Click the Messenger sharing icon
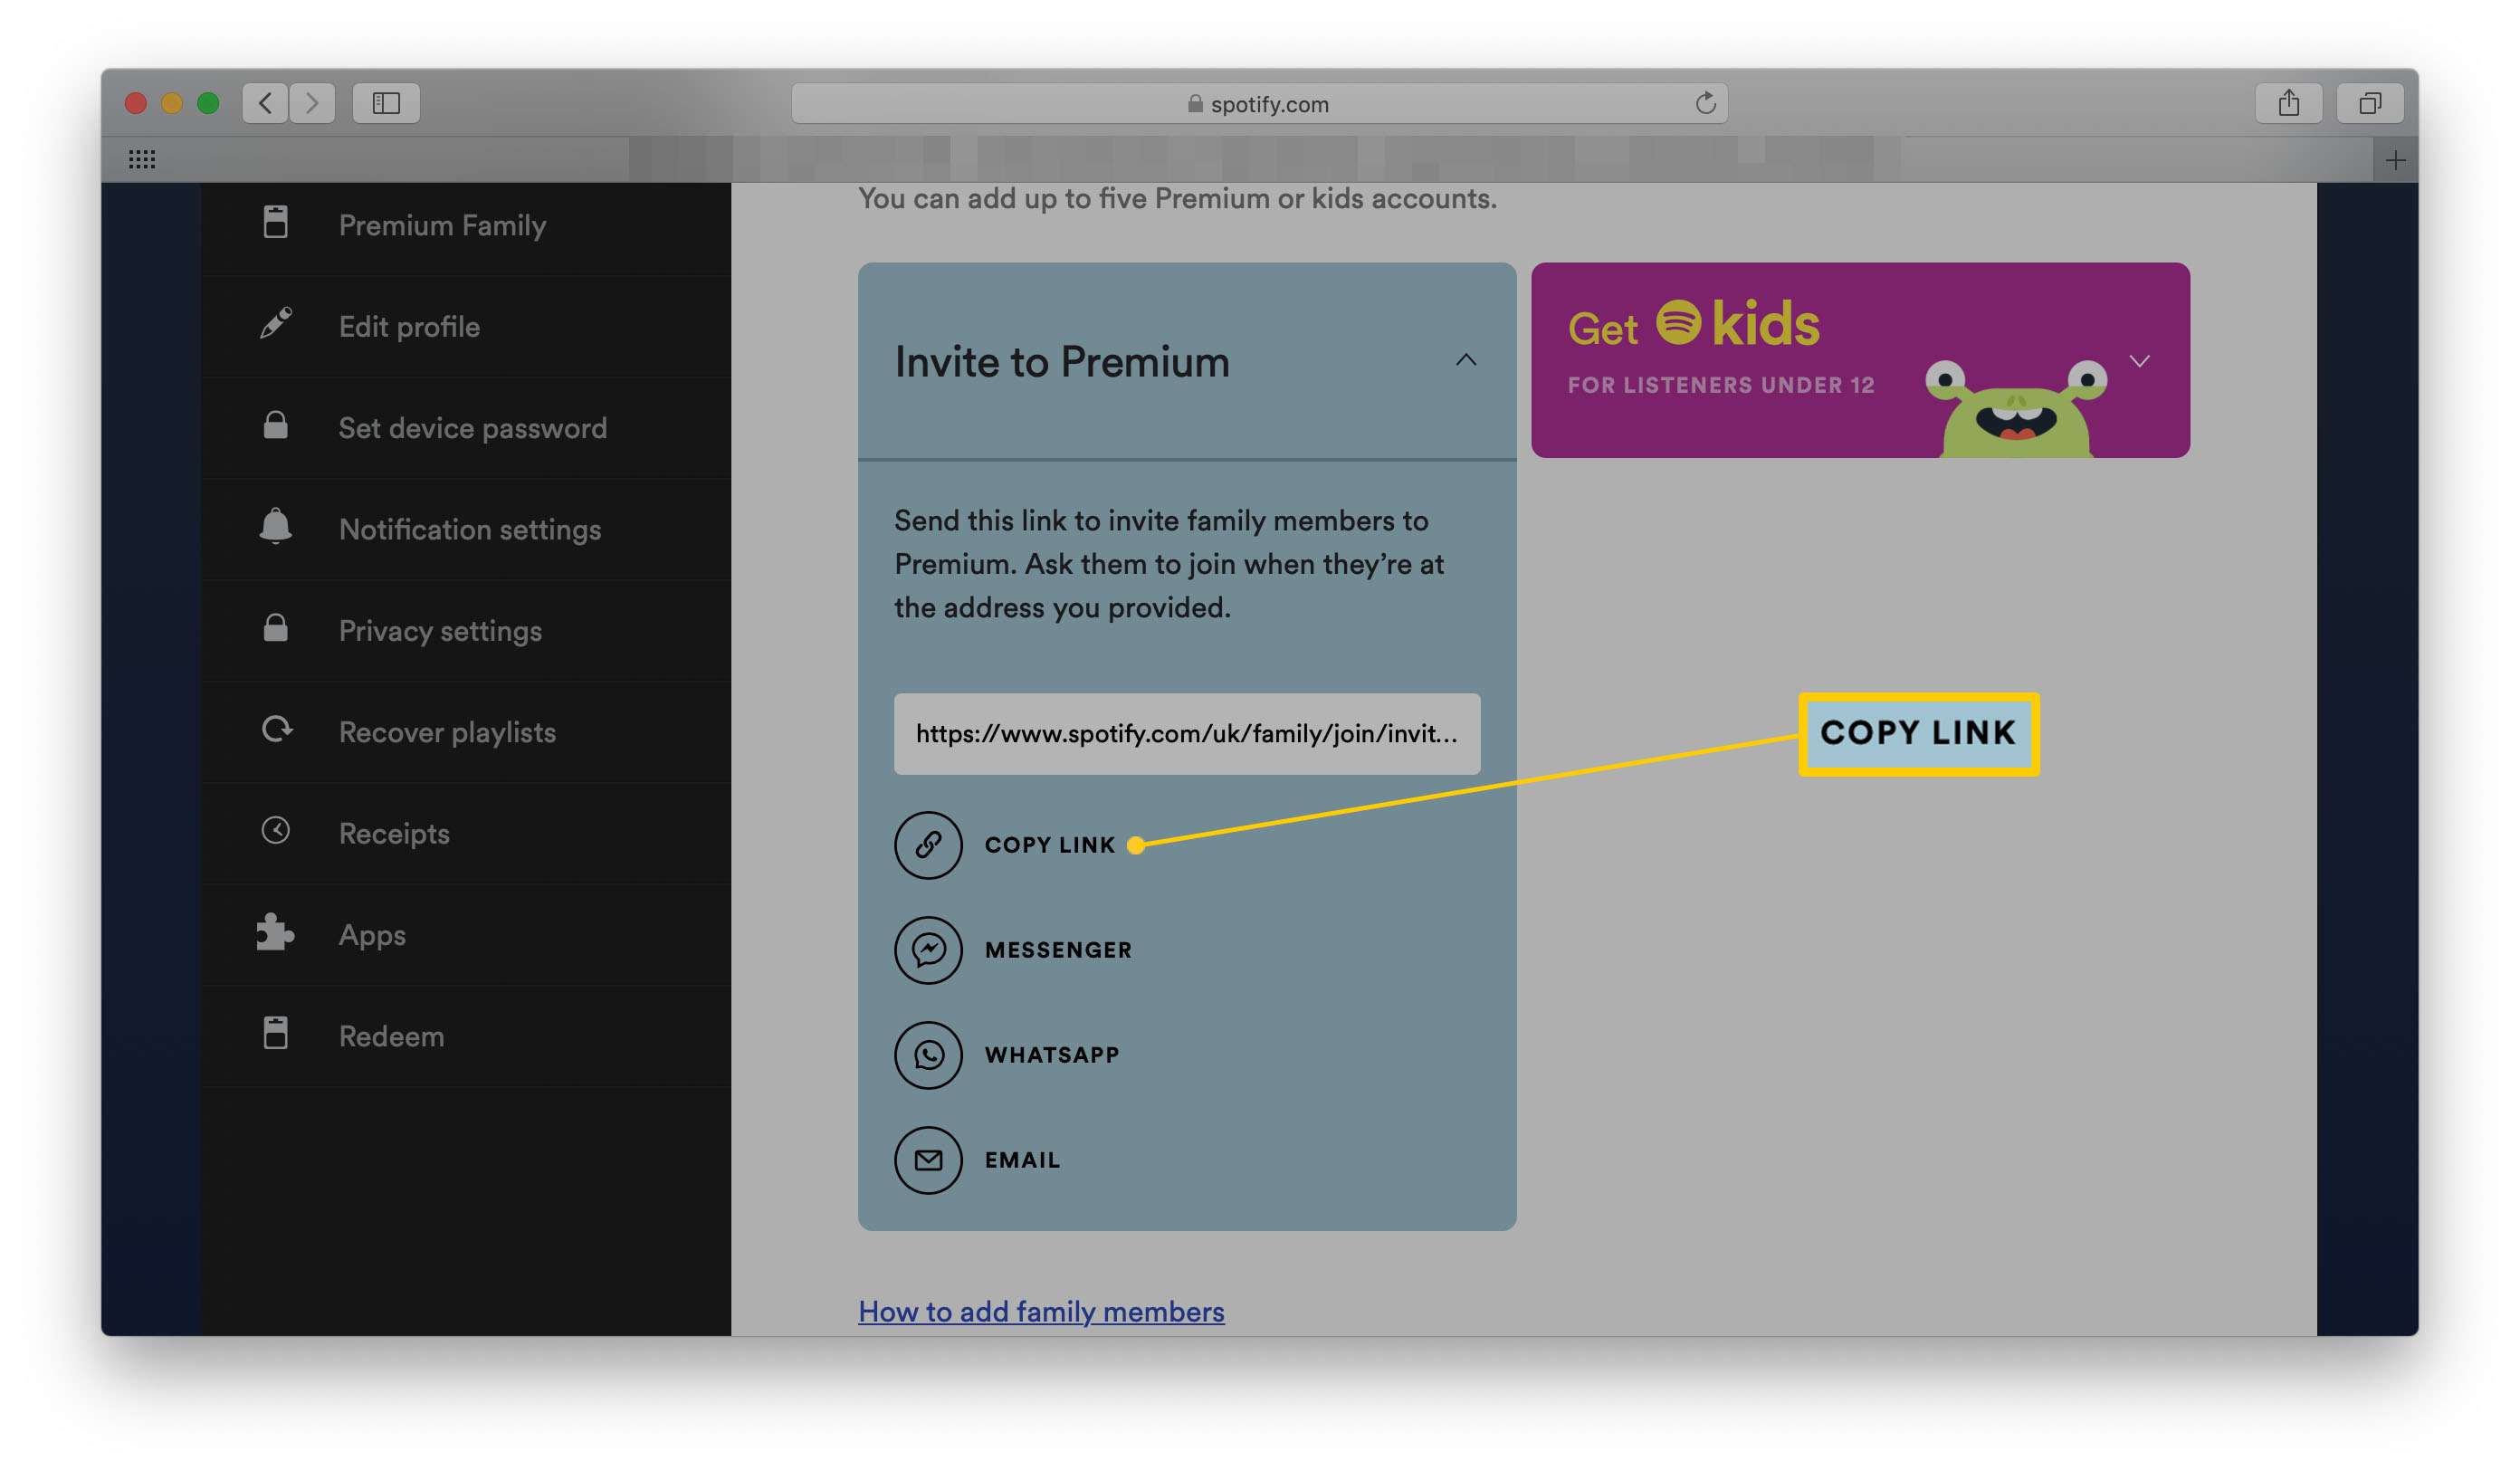The image size is (2520, 1470). pos(928,949)
